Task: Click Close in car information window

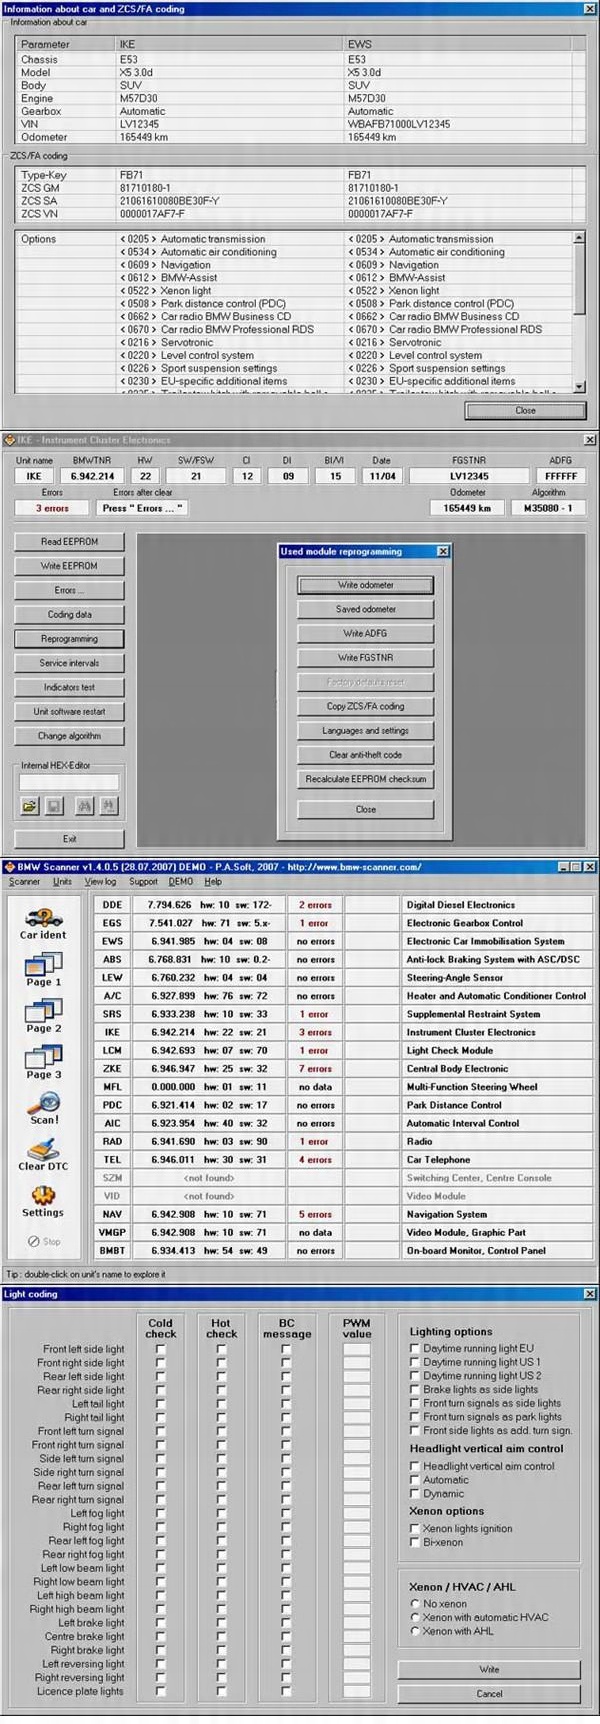Action: [x=525, y=411]
